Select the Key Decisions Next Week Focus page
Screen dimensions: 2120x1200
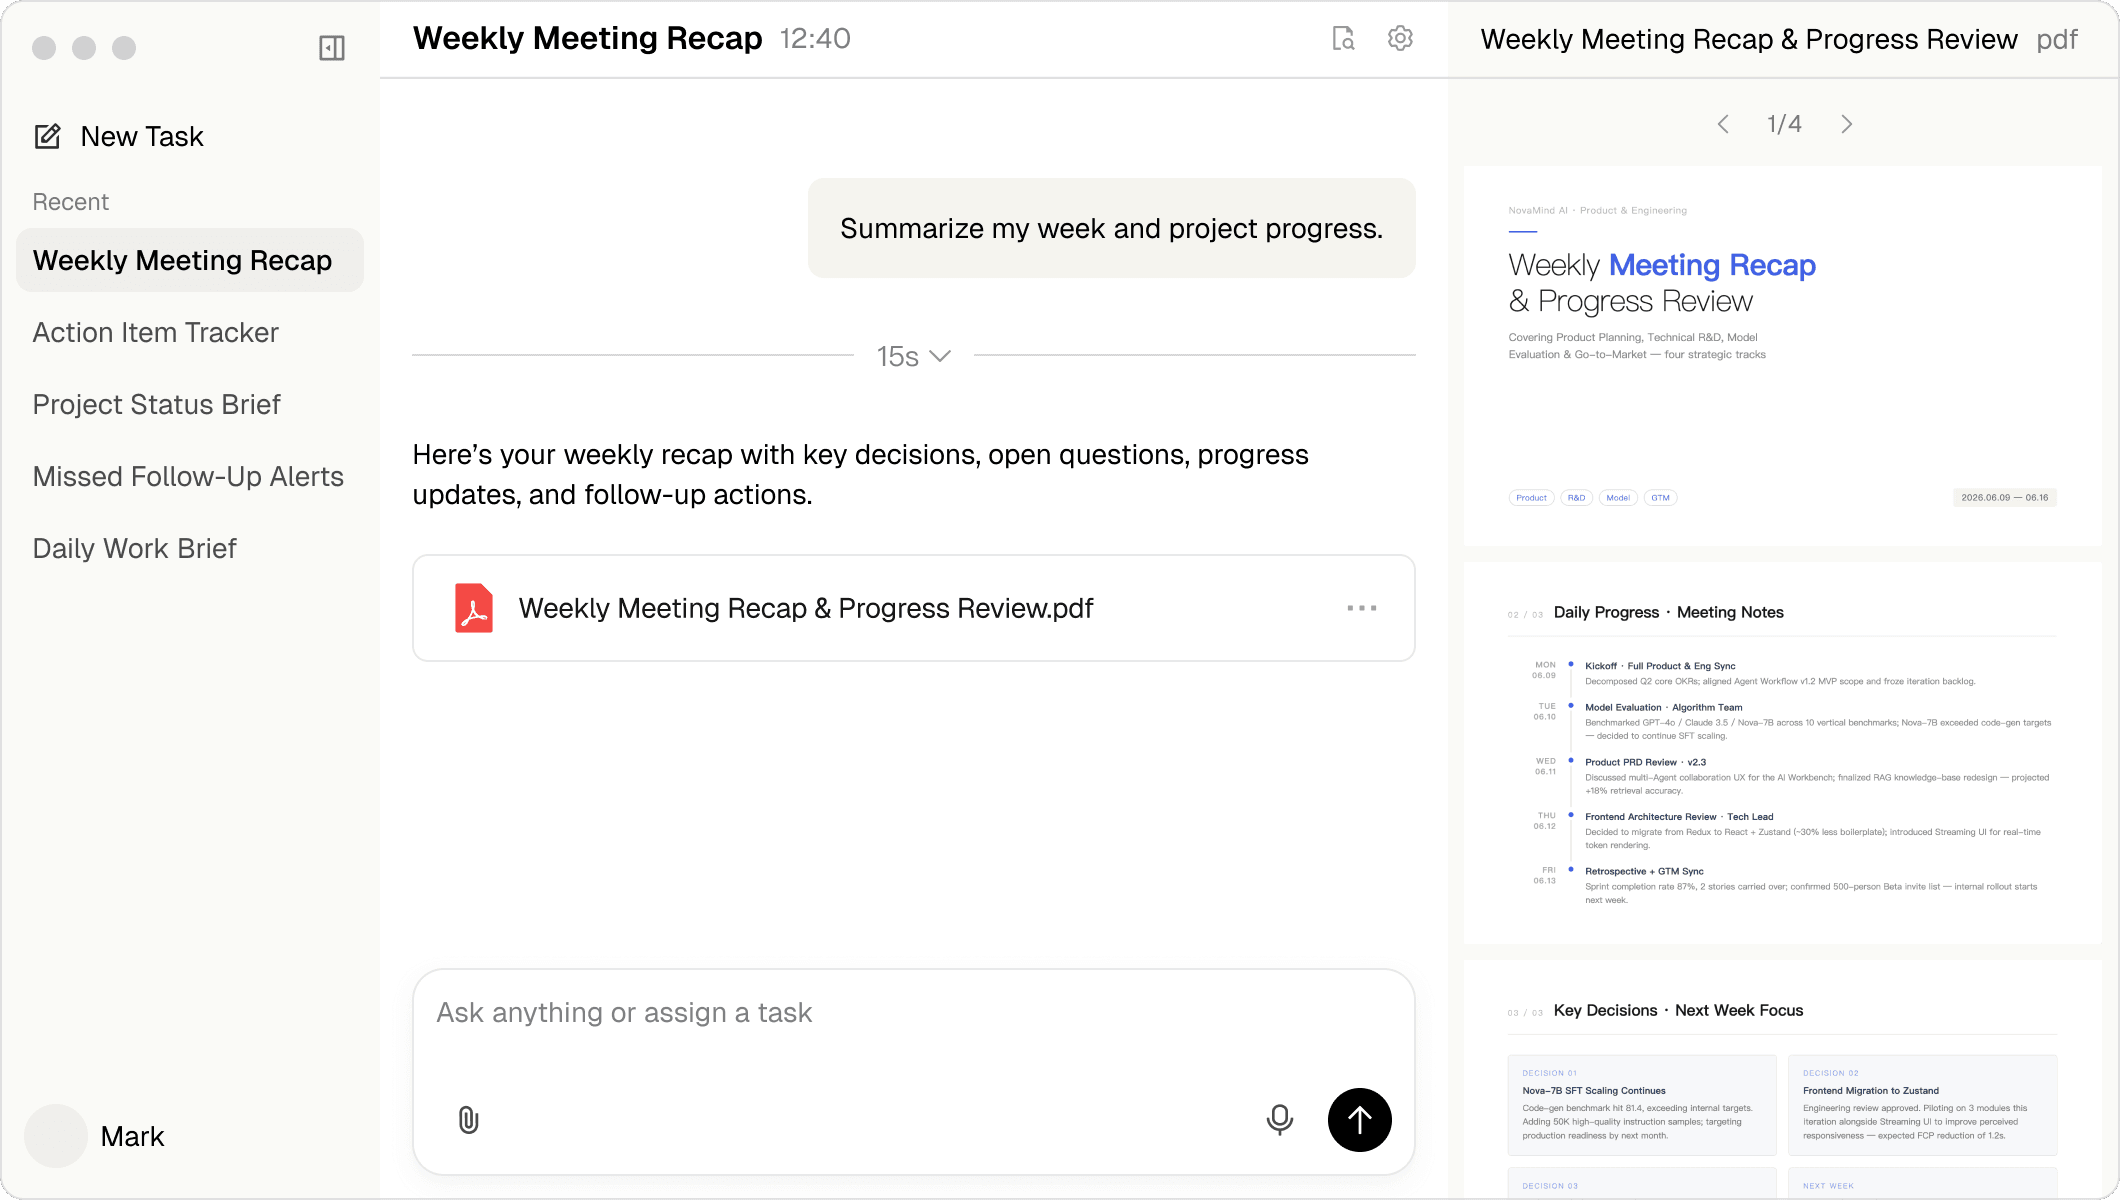click(1783, 1078)
